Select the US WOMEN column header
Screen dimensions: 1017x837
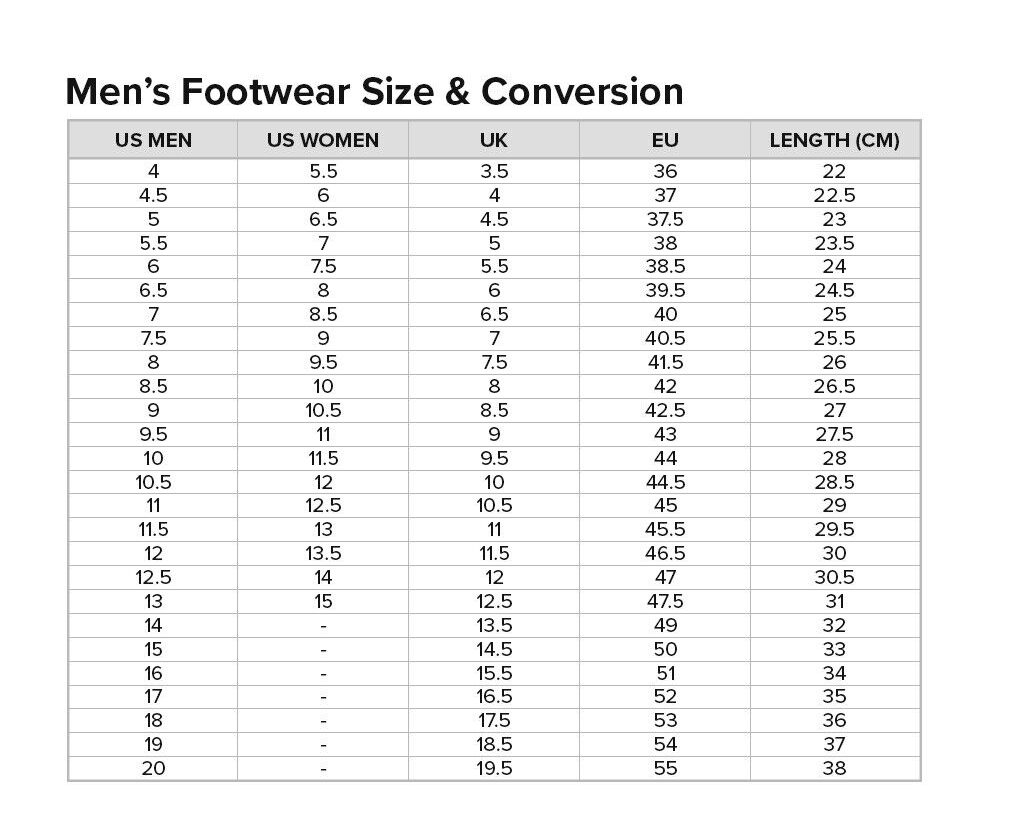coord(323,140)
